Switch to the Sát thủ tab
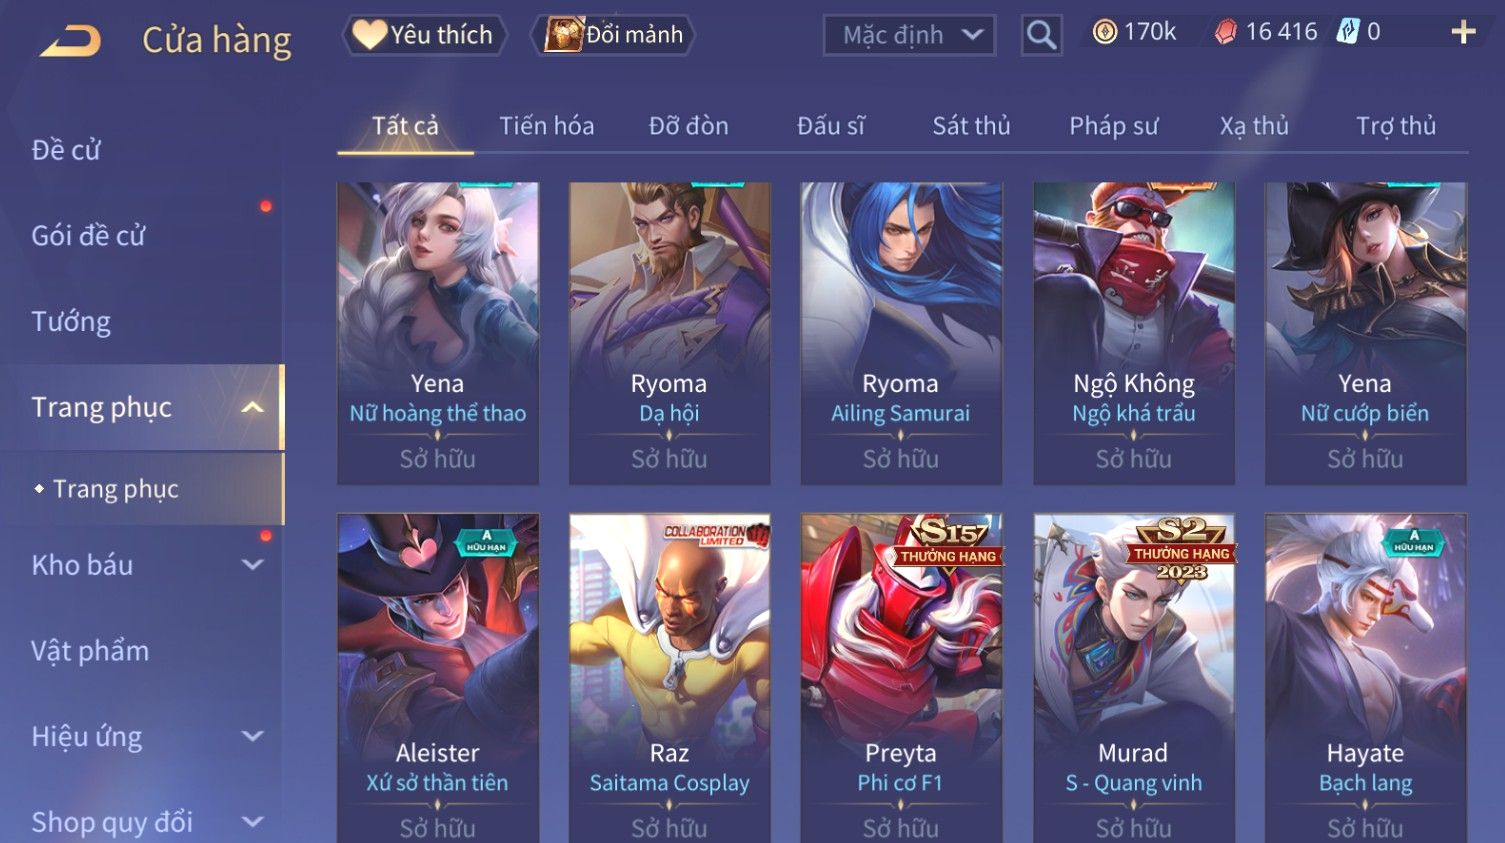 971,126
